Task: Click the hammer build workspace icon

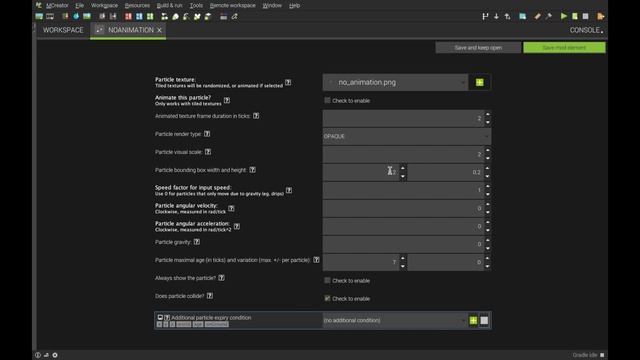Action: coord(549,16)
